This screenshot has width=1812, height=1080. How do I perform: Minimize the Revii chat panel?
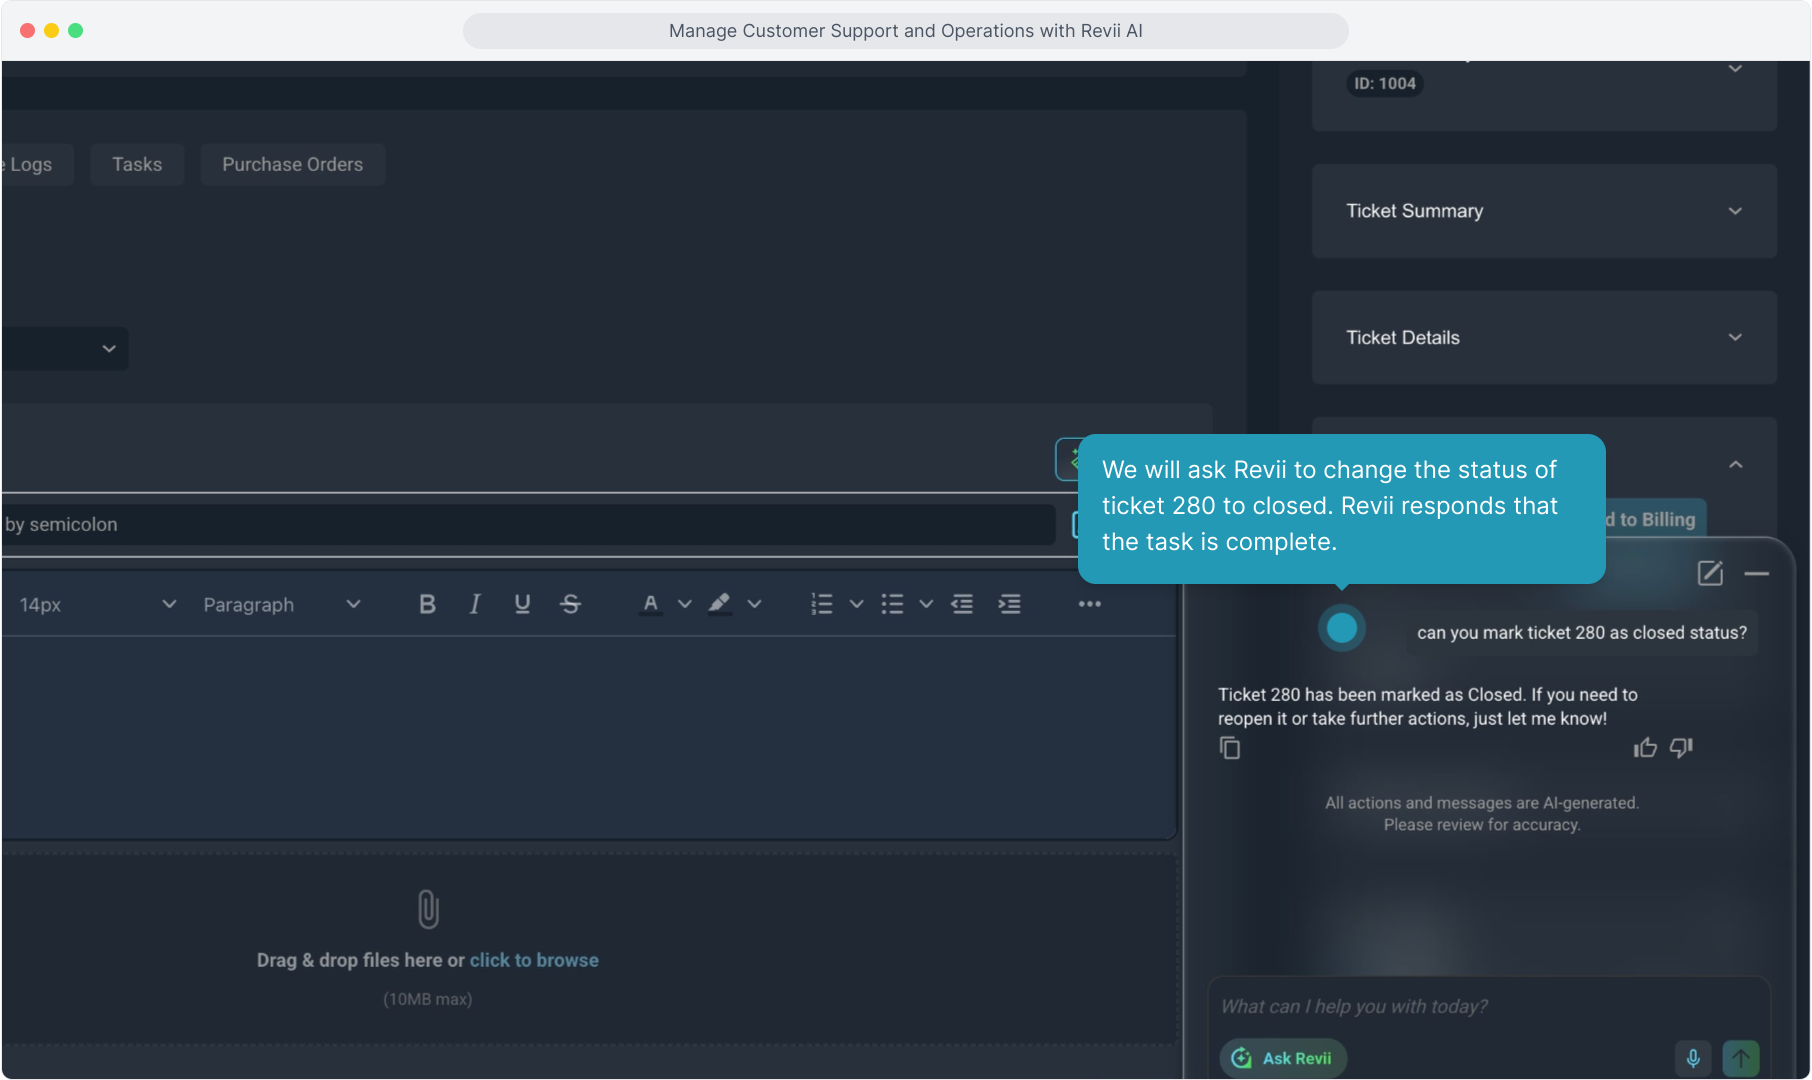point(1757,573)
